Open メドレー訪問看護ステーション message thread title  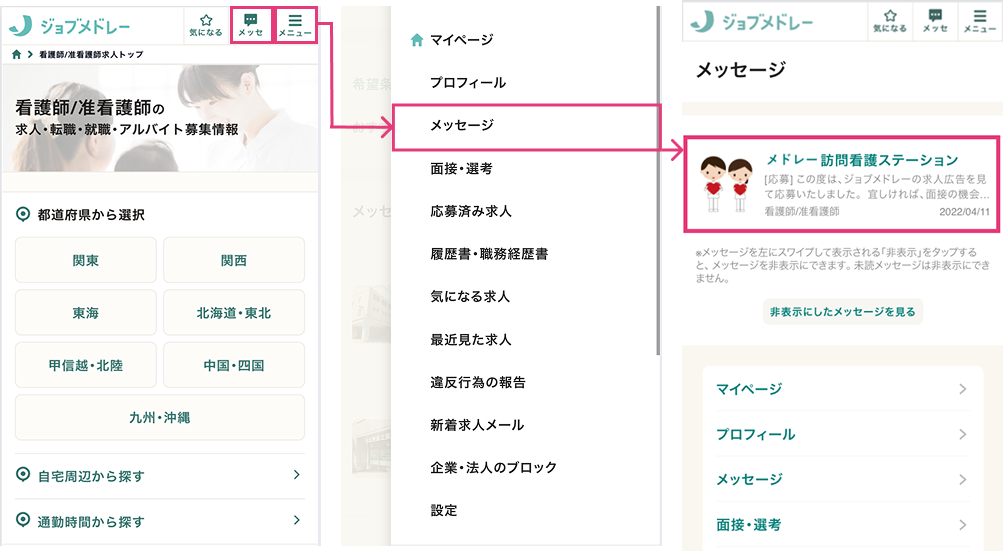click(862, 160)
